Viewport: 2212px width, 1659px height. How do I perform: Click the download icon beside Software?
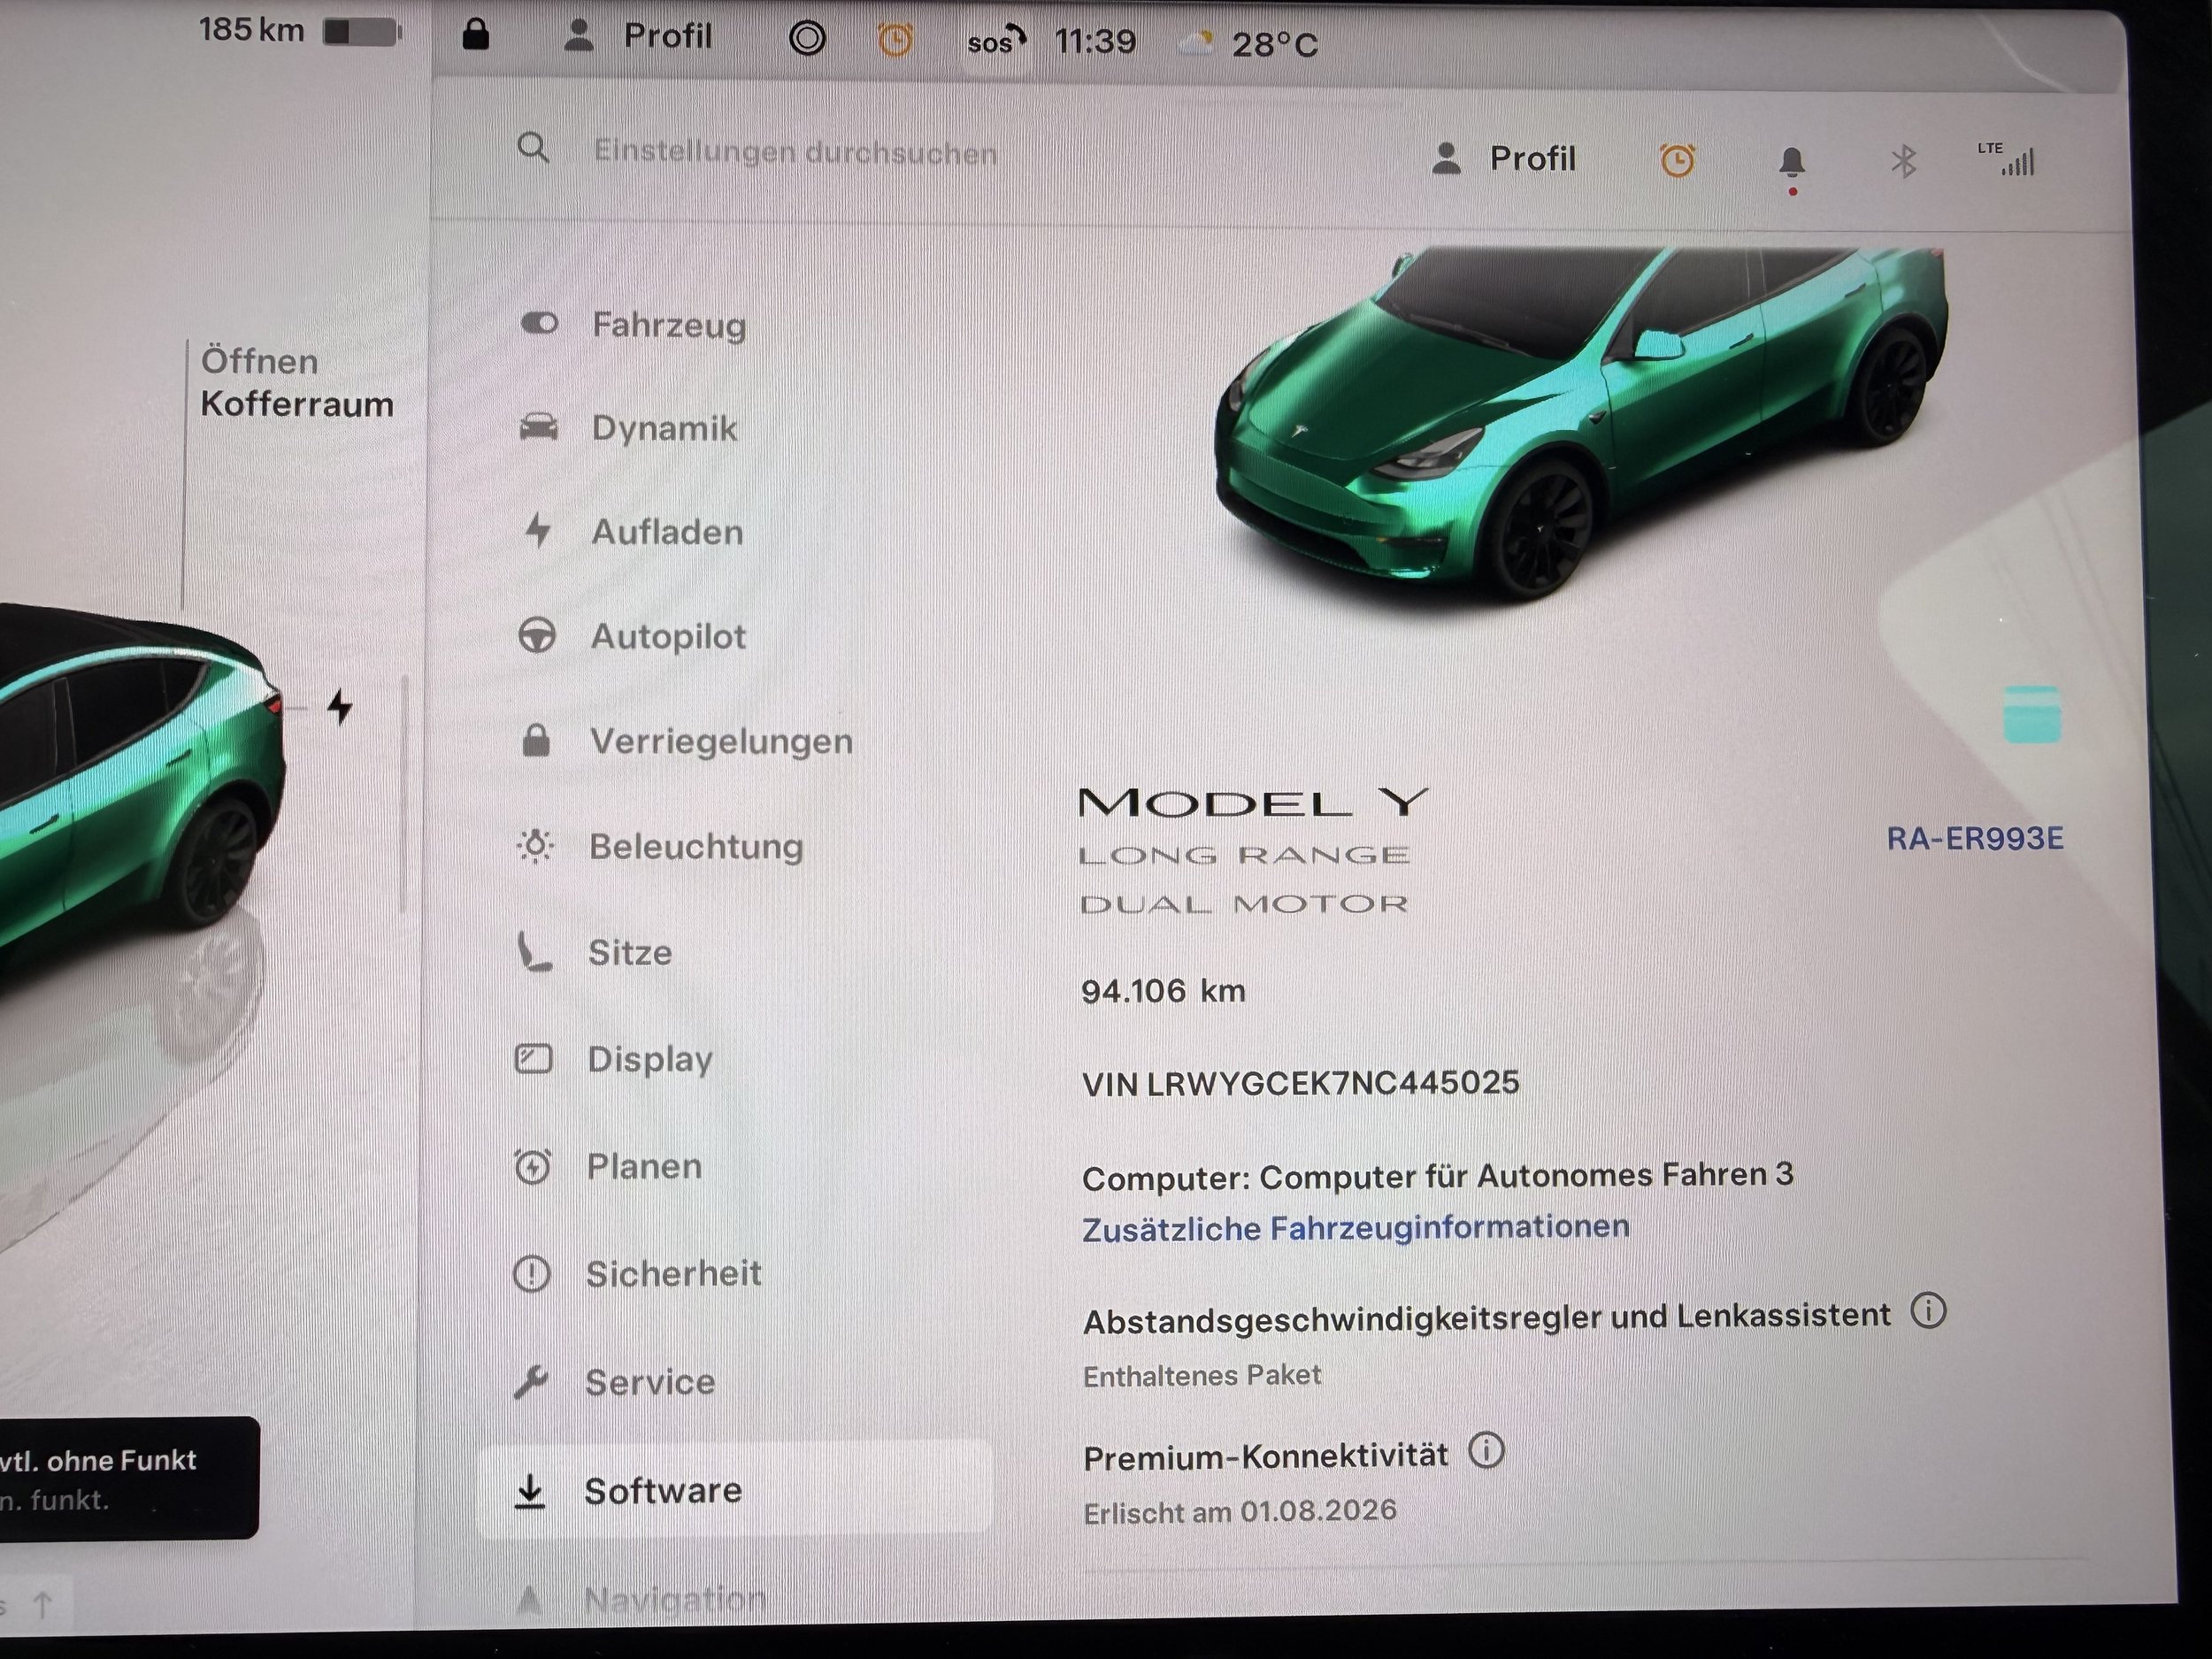[x=529, y=1490]
